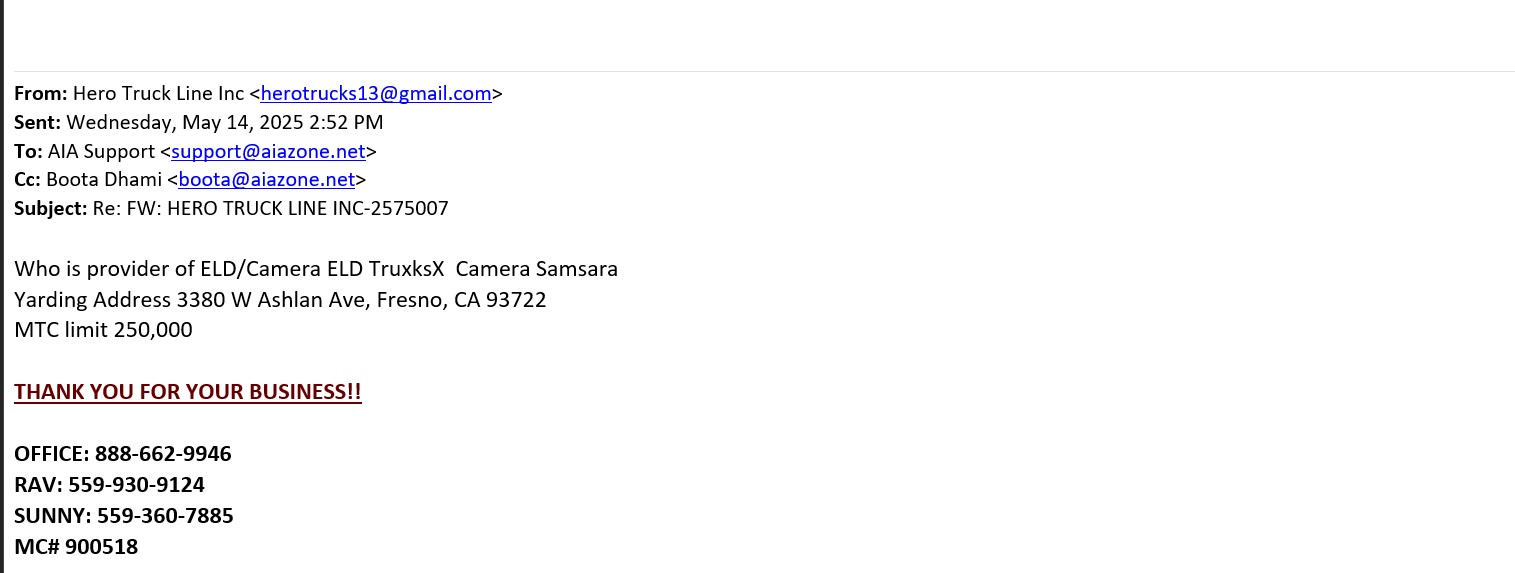Click the "MTC limit 250,000" line
This screenshot has height=573, width=1515.
tap(103, 330)
